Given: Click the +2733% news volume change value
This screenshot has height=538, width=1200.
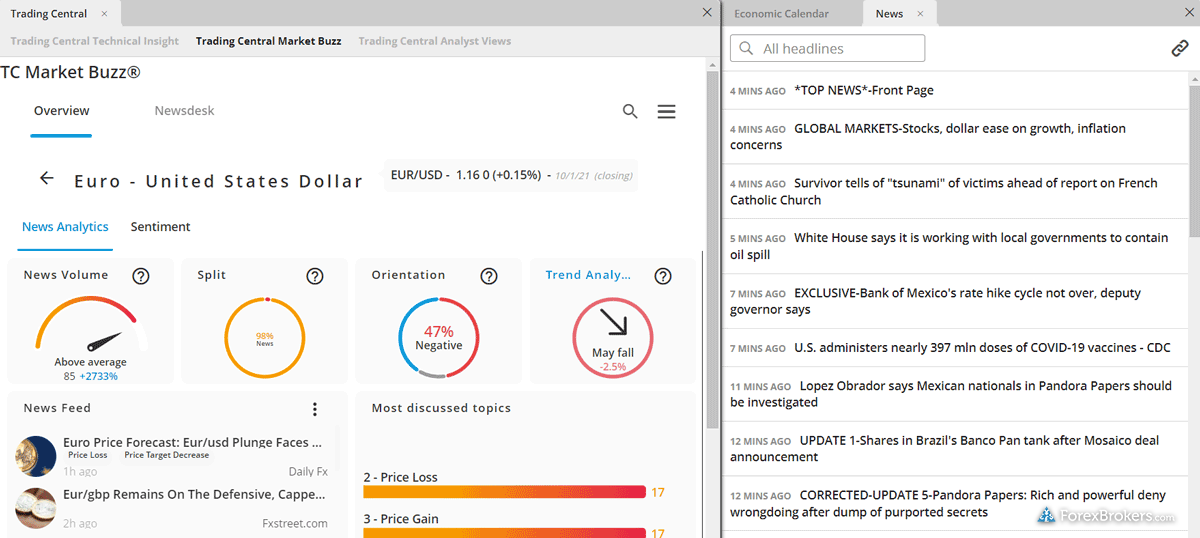Looking at the screenshot, I should (99, 376).
